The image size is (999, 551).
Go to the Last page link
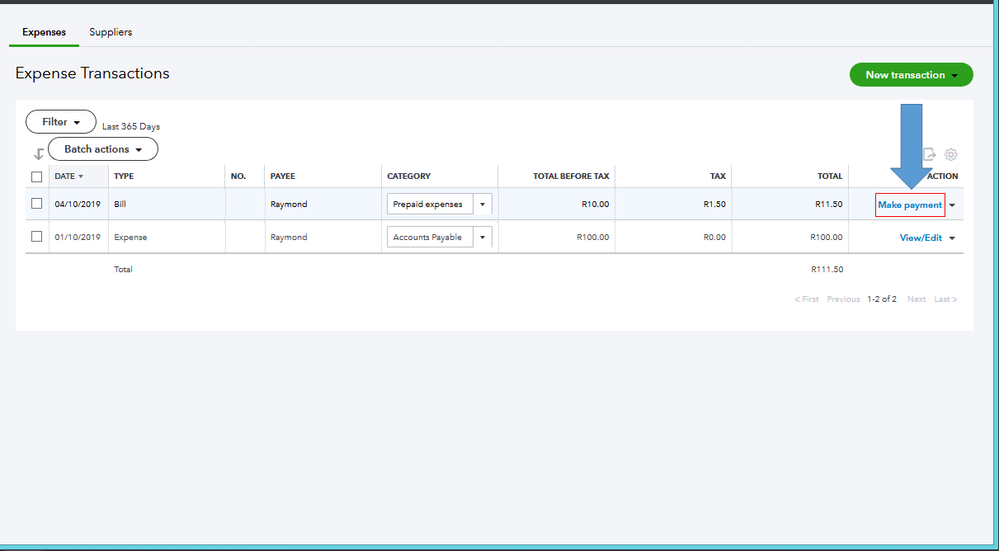tap(945, 299)
